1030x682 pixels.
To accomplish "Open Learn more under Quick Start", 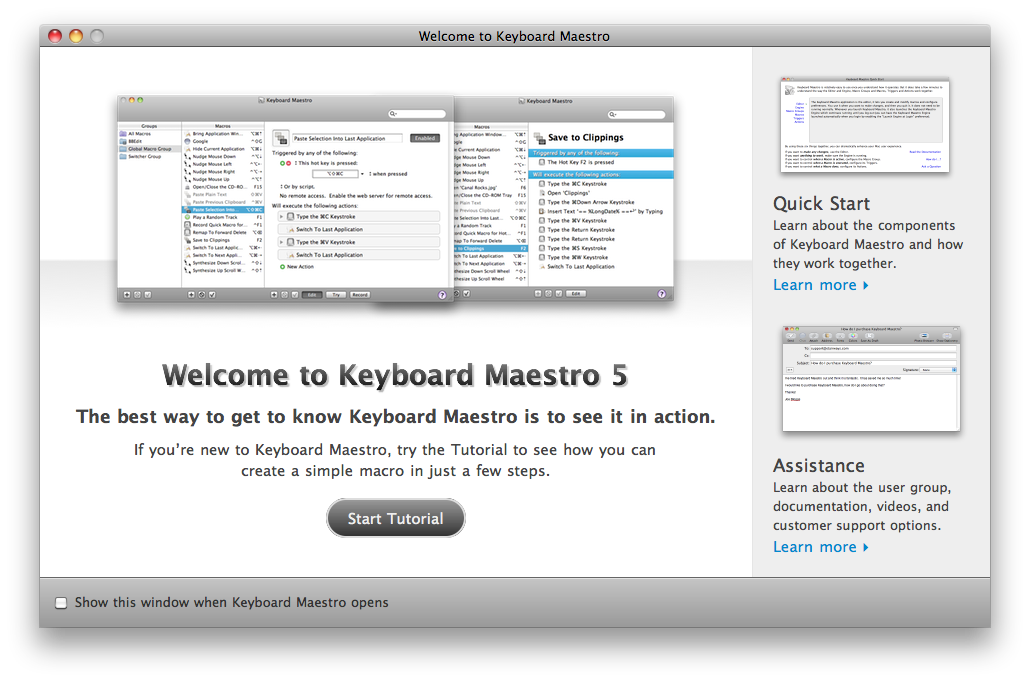I will (x=820, y=285).
